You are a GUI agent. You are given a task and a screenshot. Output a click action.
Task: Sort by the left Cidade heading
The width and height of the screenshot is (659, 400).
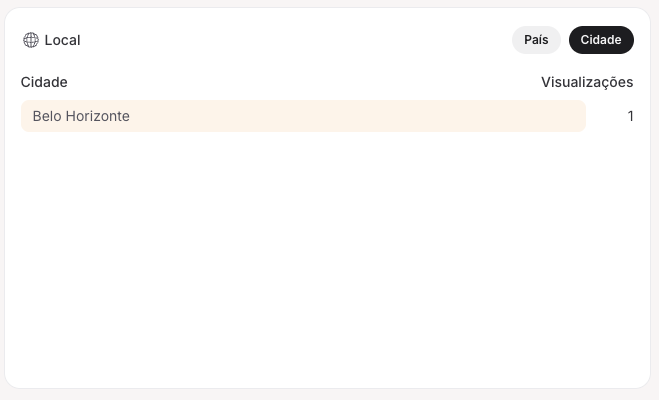[x=44, y=82]
